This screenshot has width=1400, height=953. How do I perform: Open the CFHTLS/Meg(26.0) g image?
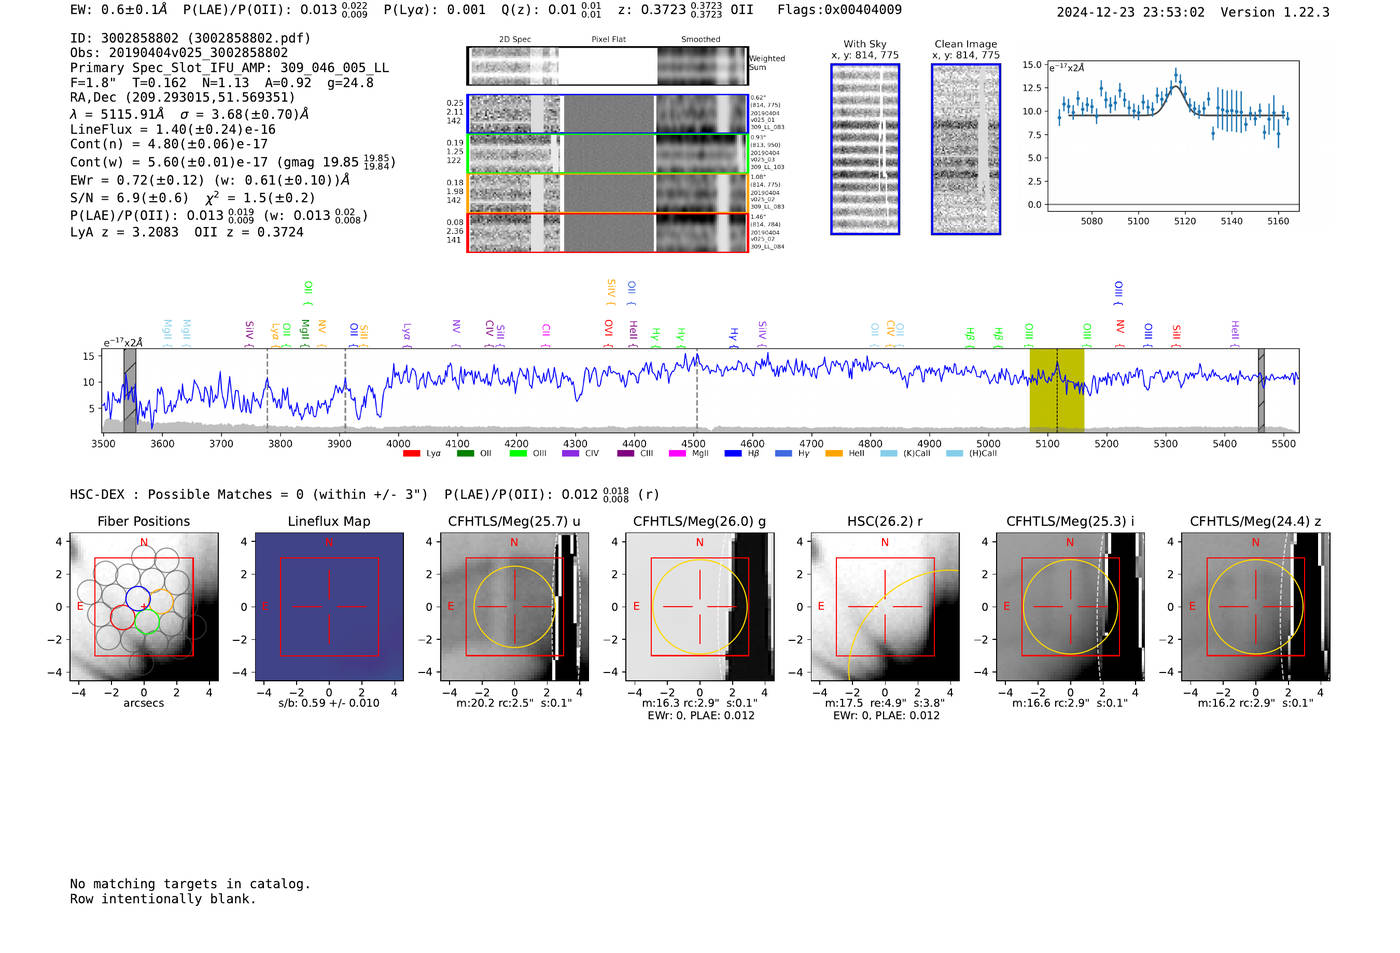tap(699, 607)
